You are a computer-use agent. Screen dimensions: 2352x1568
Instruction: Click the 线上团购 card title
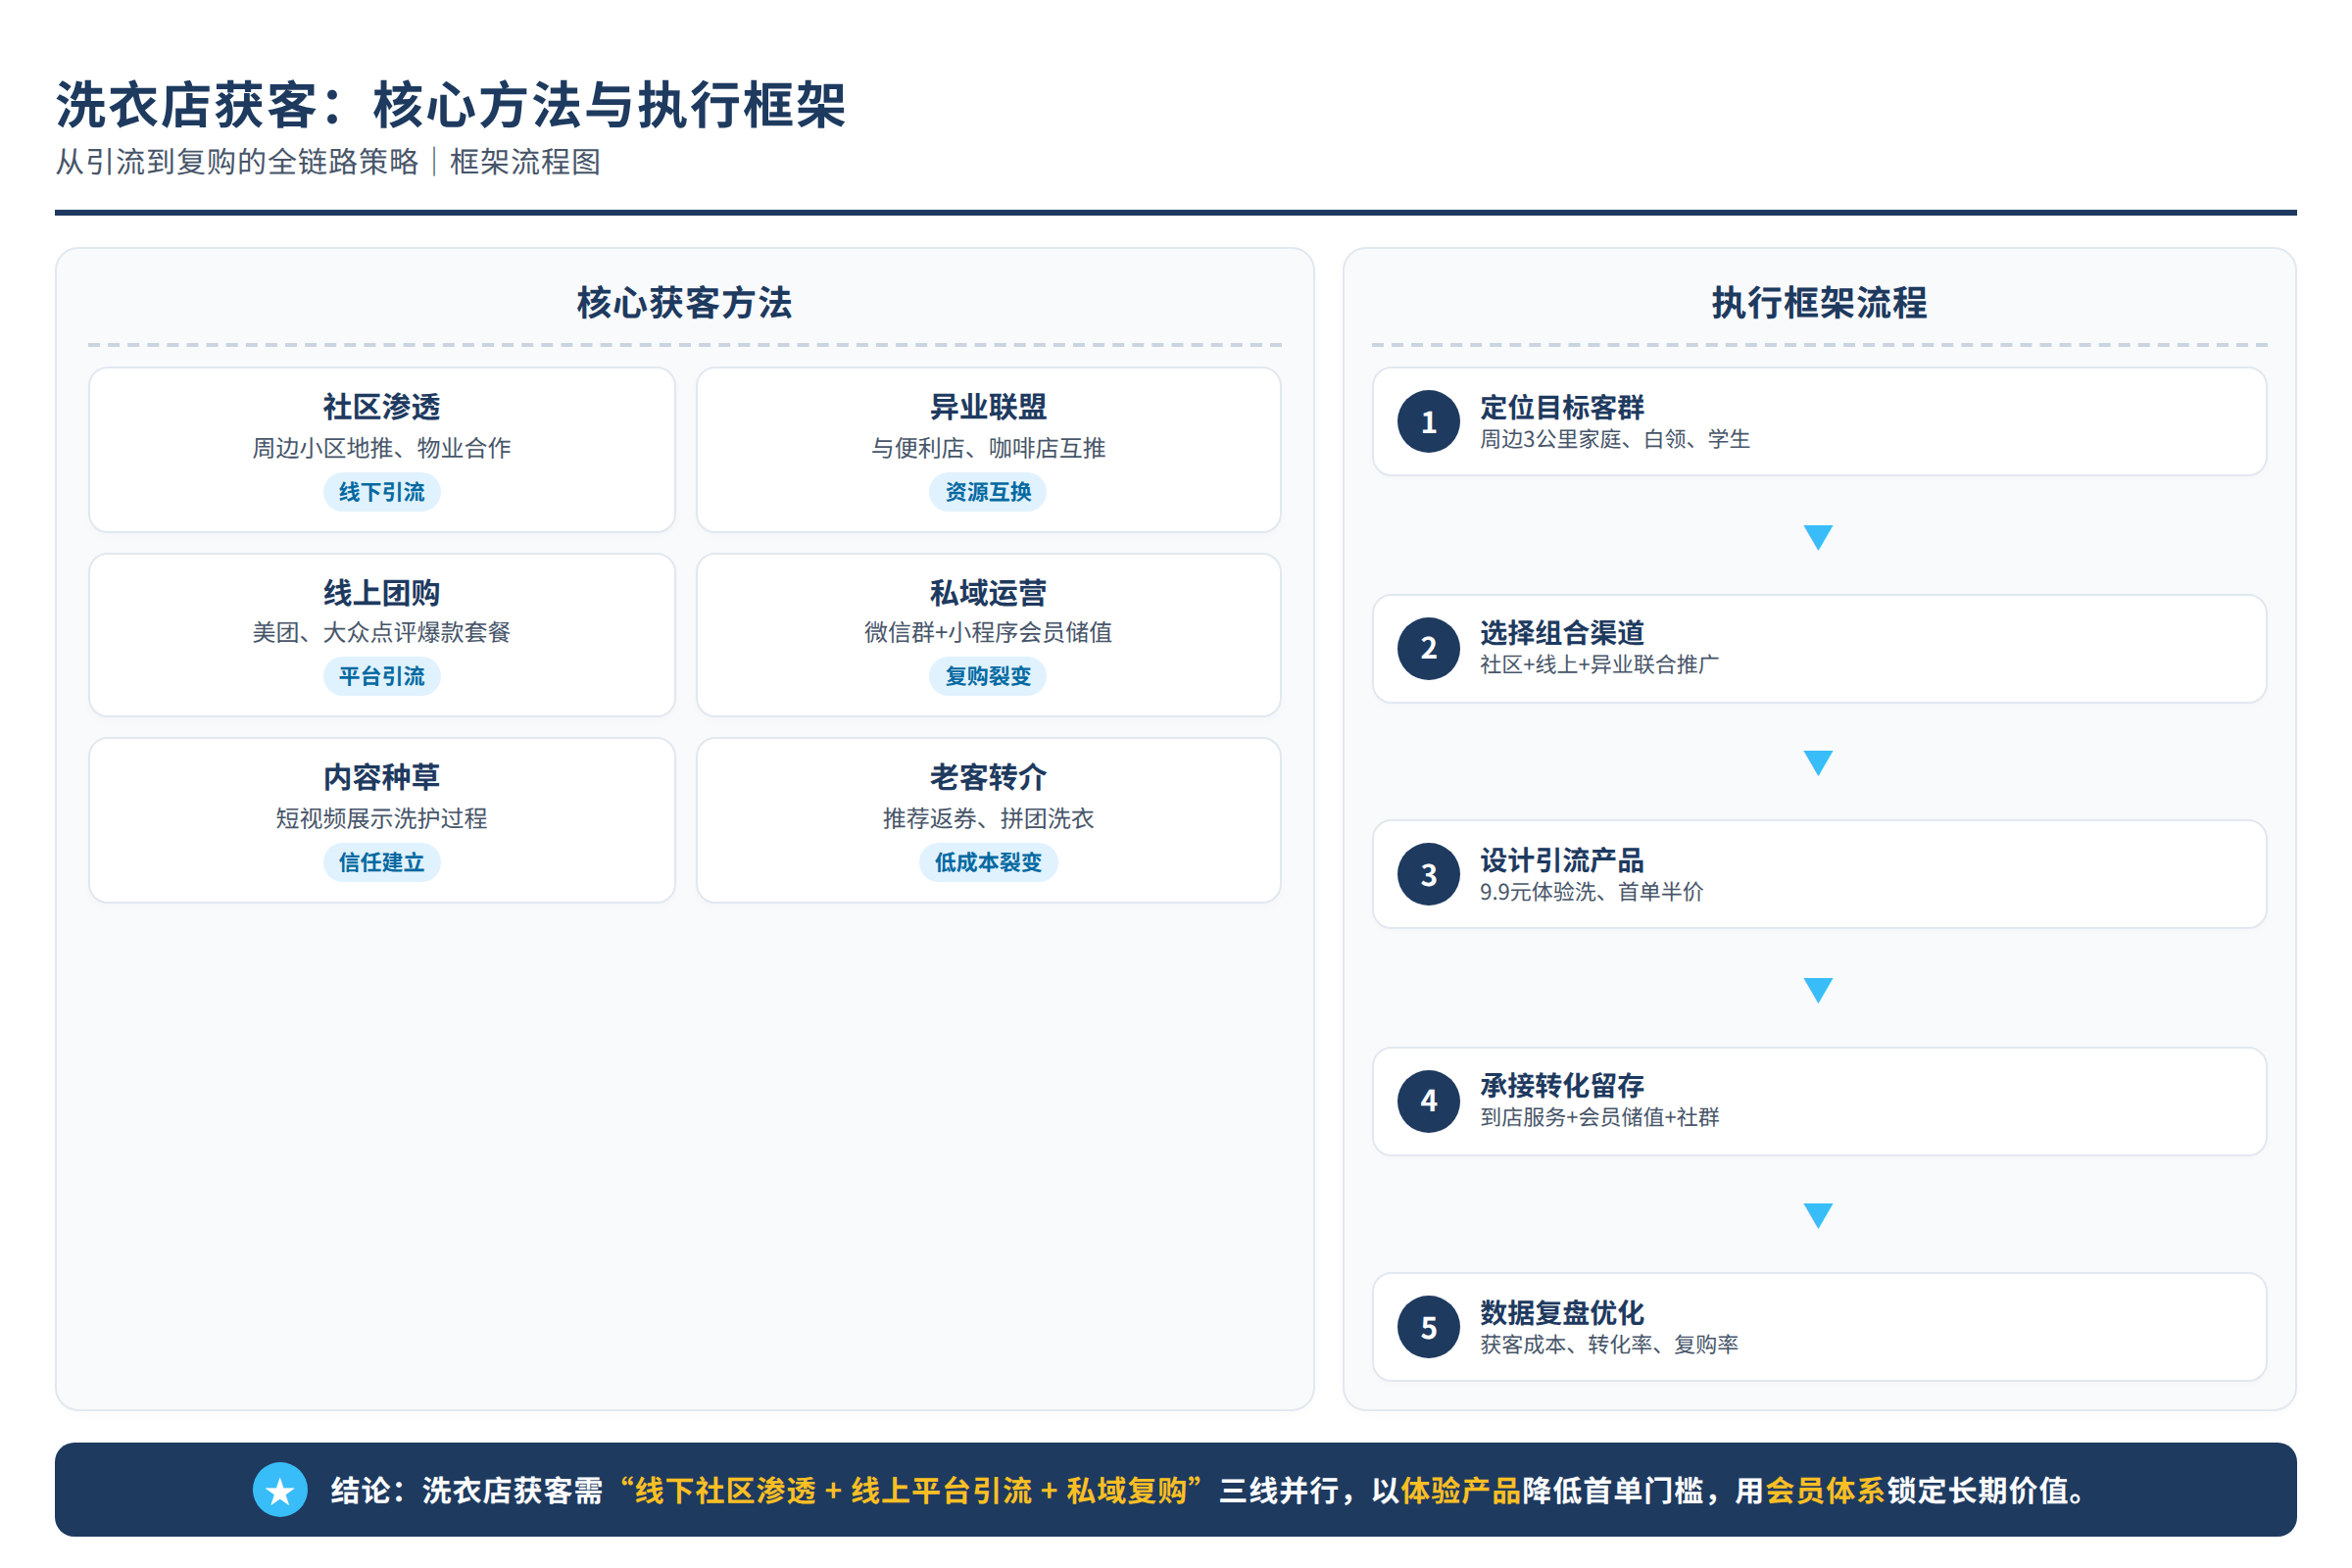pos(382,593)
